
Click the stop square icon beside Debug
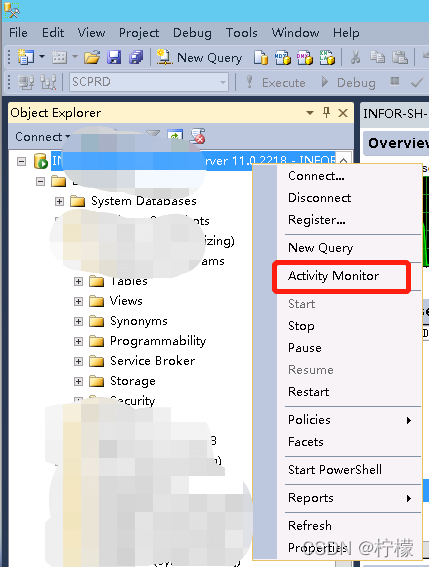click(395, 81)
